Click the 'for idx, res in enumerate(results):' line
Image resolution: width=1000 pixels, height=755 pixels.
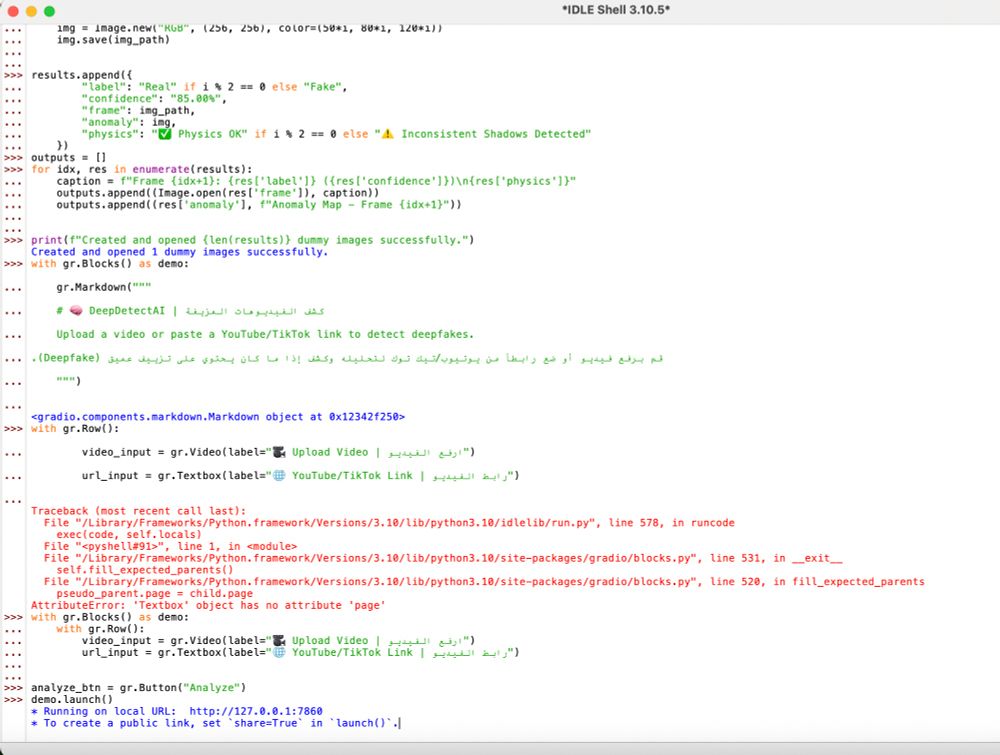pos(142,169)
